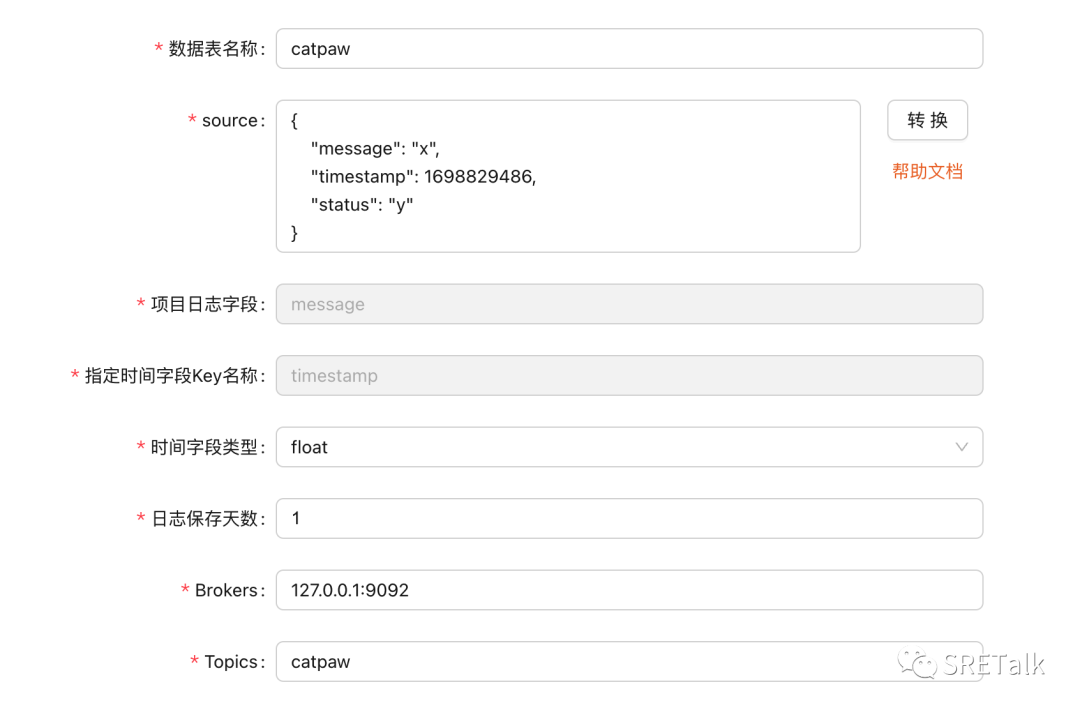
Task: Click the 数据表名称 input containing catpaw
Action: [x=629, y=49]
